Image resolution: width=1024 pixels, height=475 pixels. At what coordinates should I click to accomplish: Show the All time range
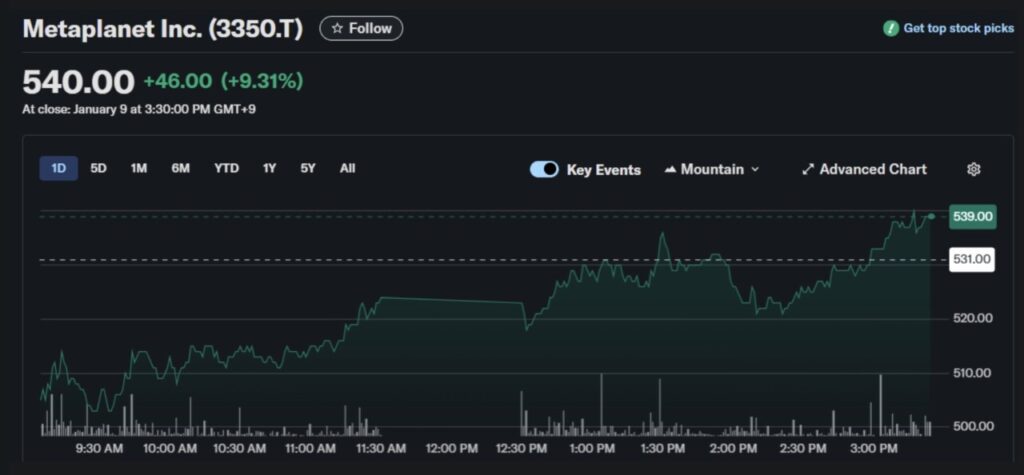(x=347, y=168)
